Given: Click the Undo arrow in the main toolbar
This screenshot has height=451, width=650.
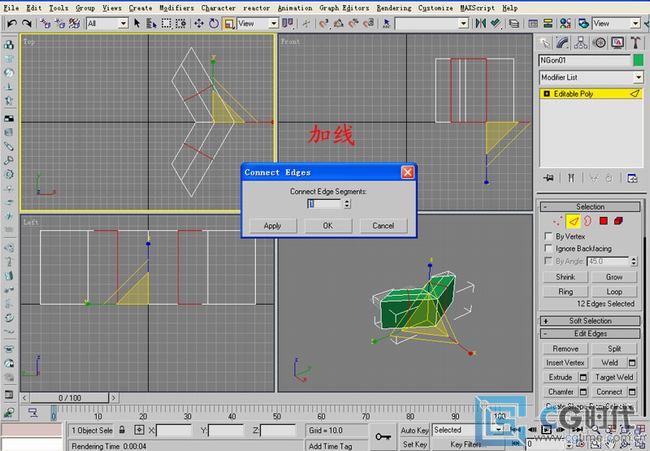Looking at the screenshot, I should click(x=12, y=24).
